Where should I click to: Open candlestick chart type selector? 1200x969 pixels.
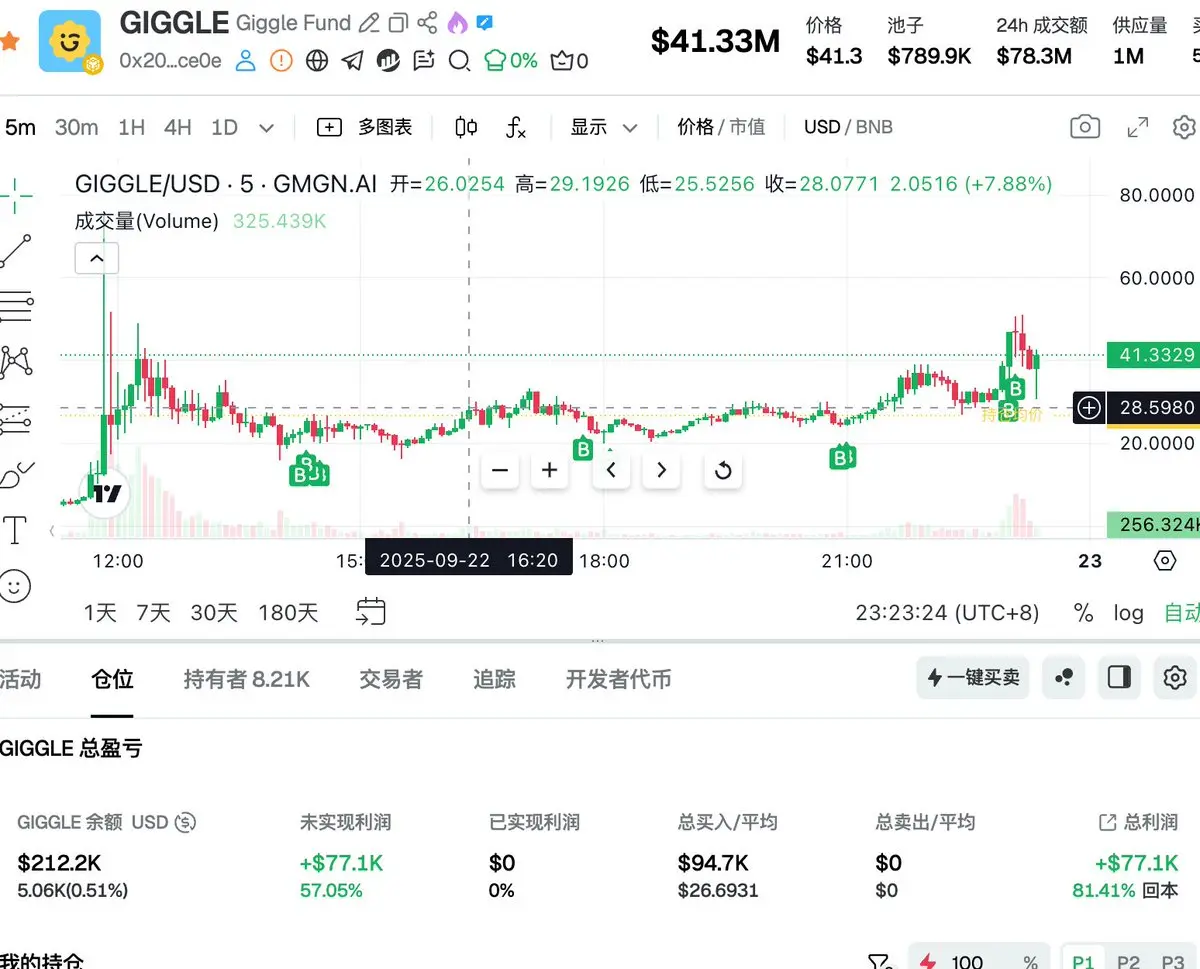(466, 127)
